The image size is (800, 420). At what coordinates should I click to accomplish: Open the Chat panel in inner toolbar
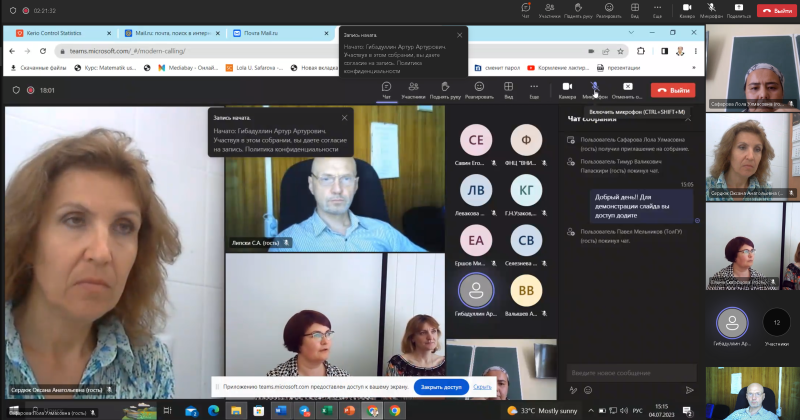(386, 90)
